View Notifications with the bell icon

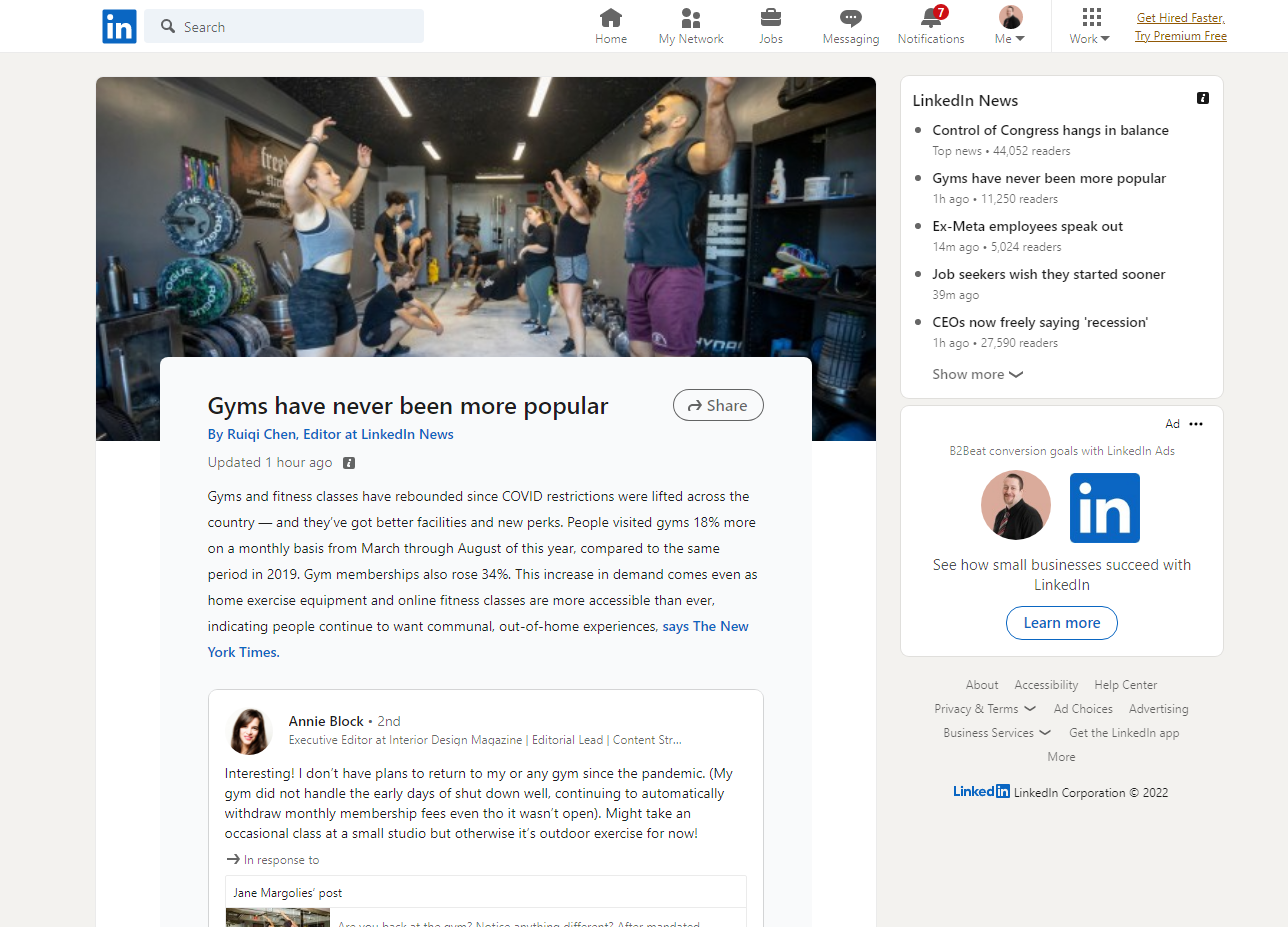930,18
